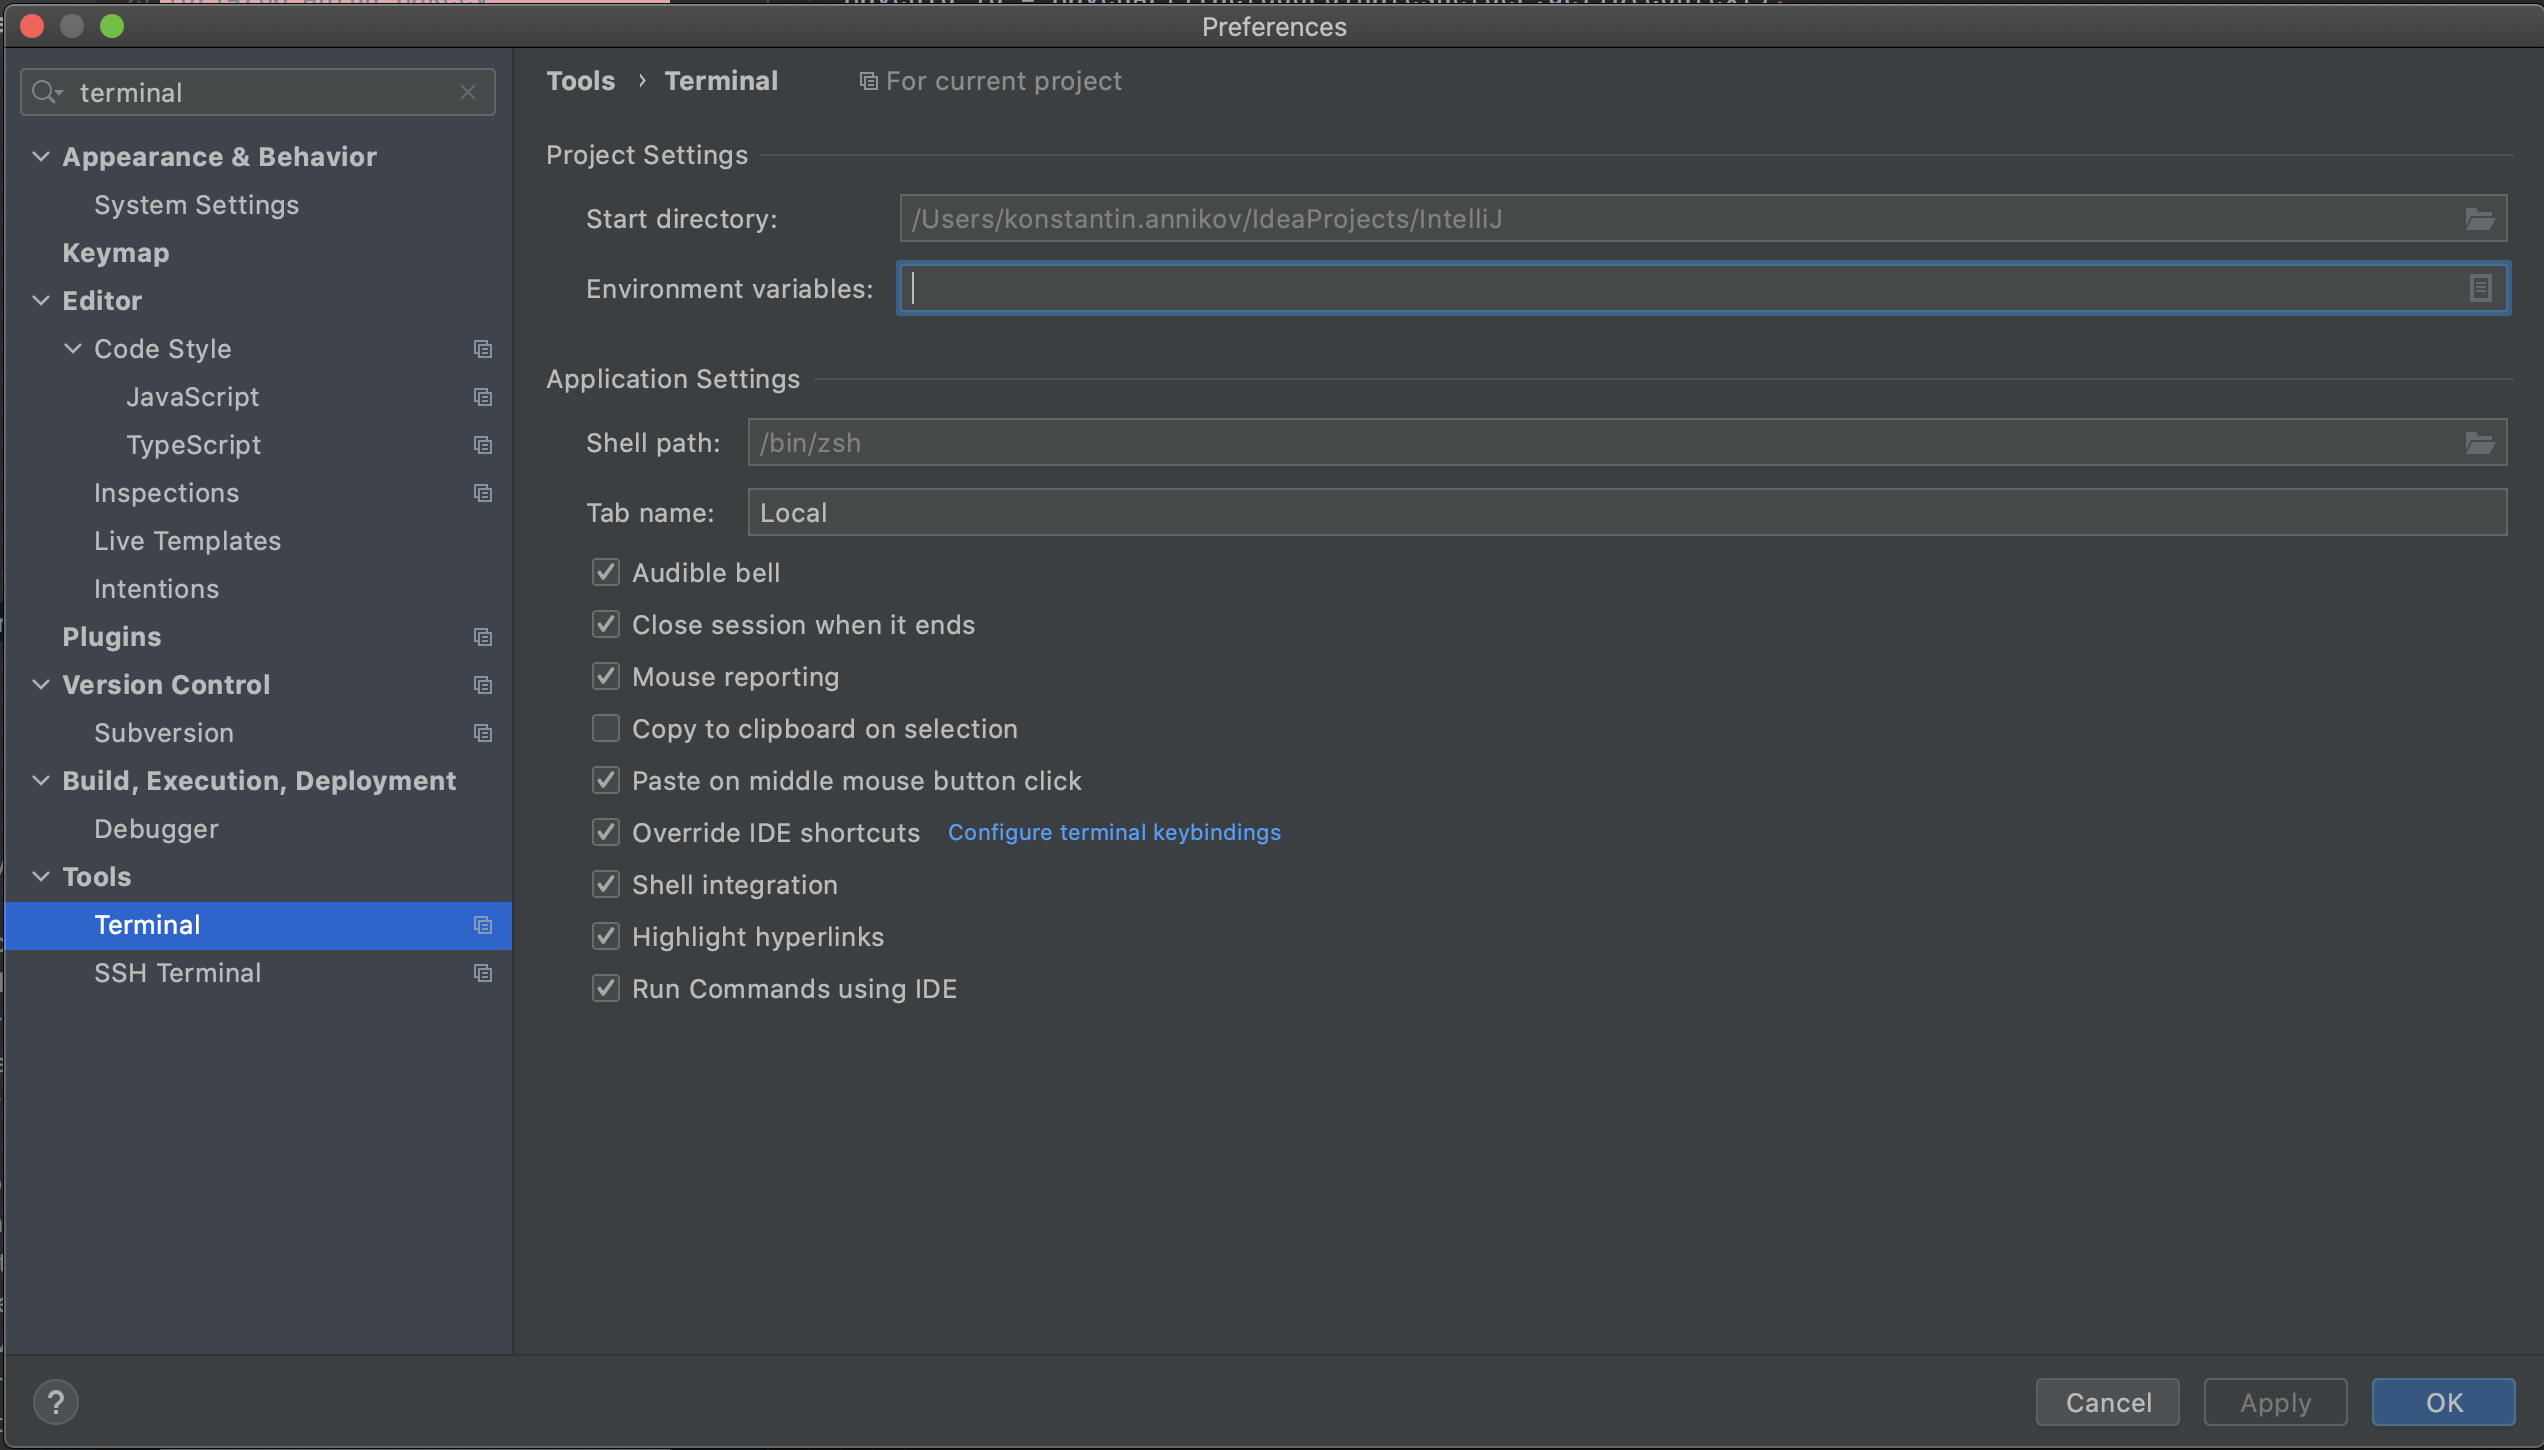
Task: Click into the Tab name field
Action: pos(1627,513)
